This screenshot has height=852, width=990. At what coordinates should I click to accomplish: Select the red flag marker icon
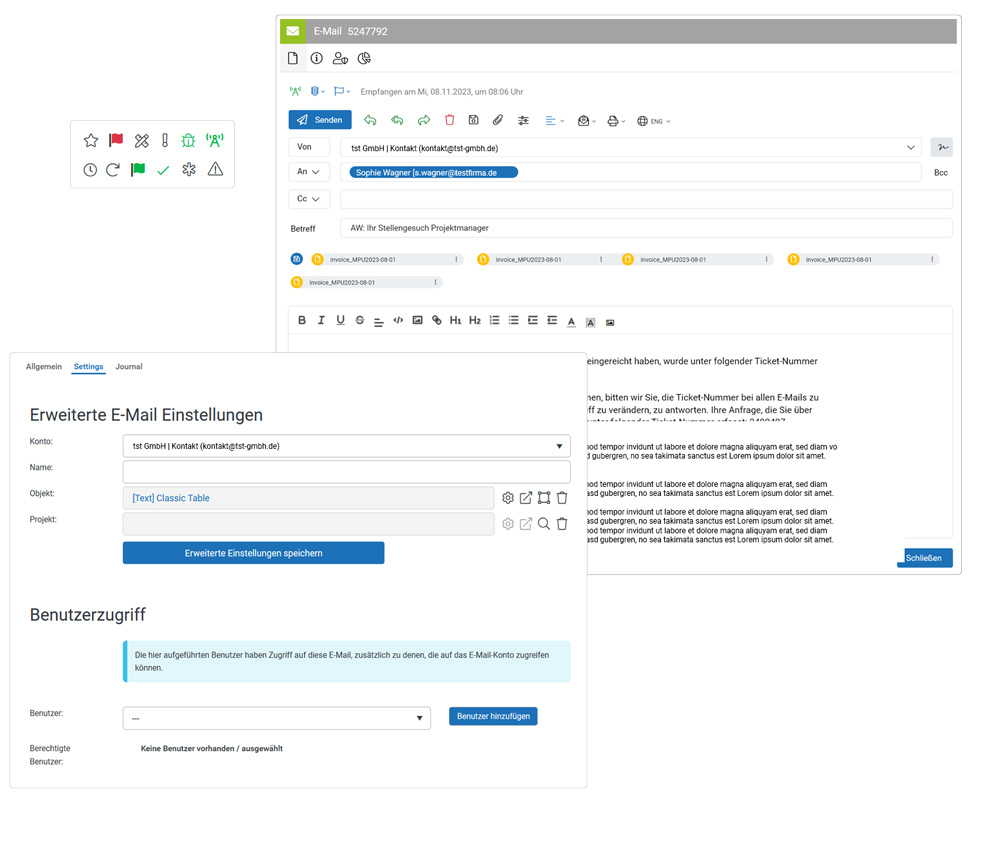click(116, 141)
